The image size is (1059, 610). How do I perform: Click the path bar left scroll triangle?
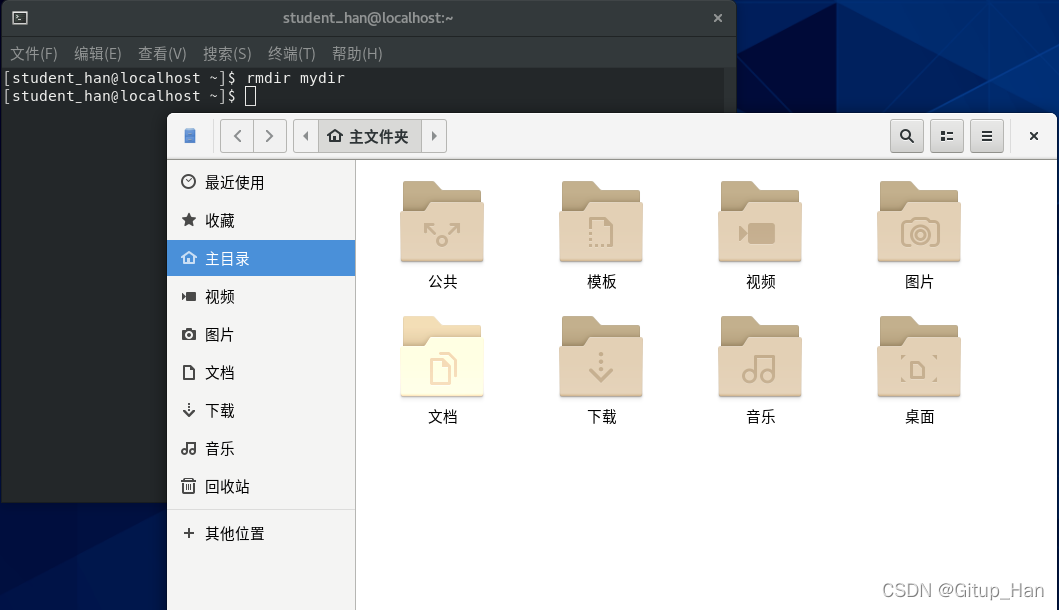(305, 136)
